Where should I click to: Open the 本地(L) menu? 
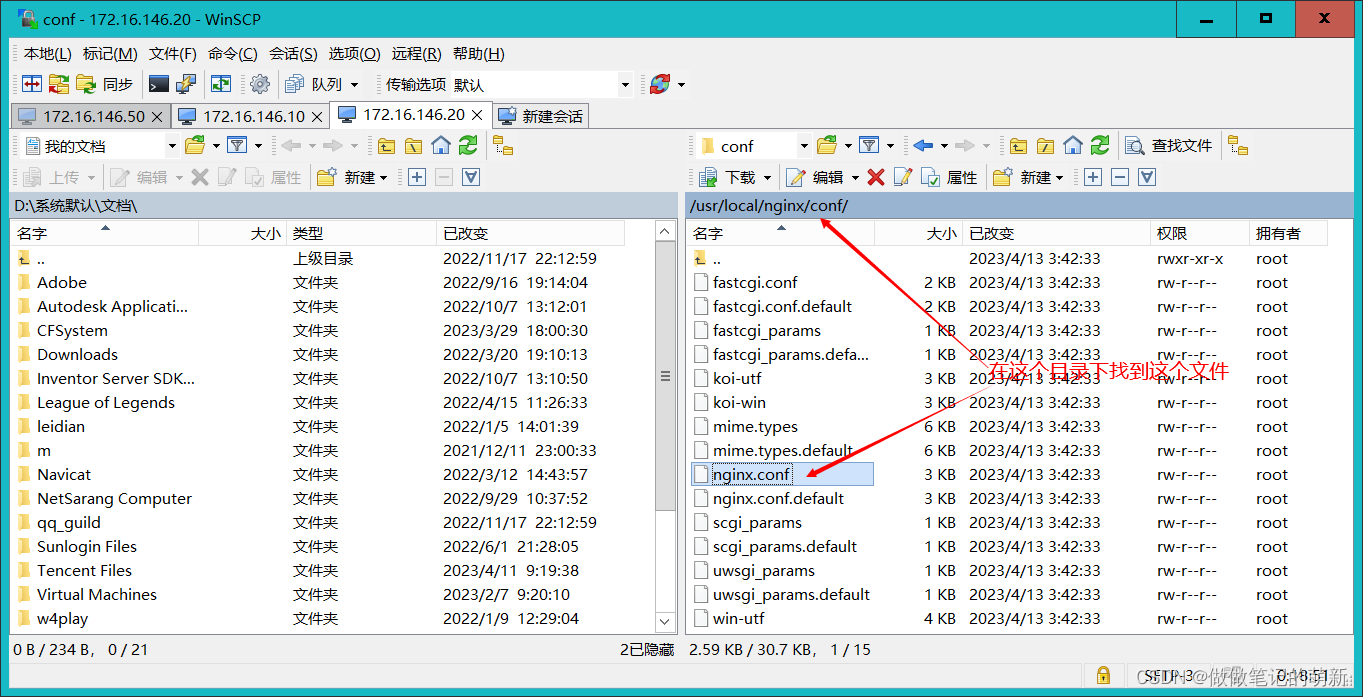click(x=47, y=54)
